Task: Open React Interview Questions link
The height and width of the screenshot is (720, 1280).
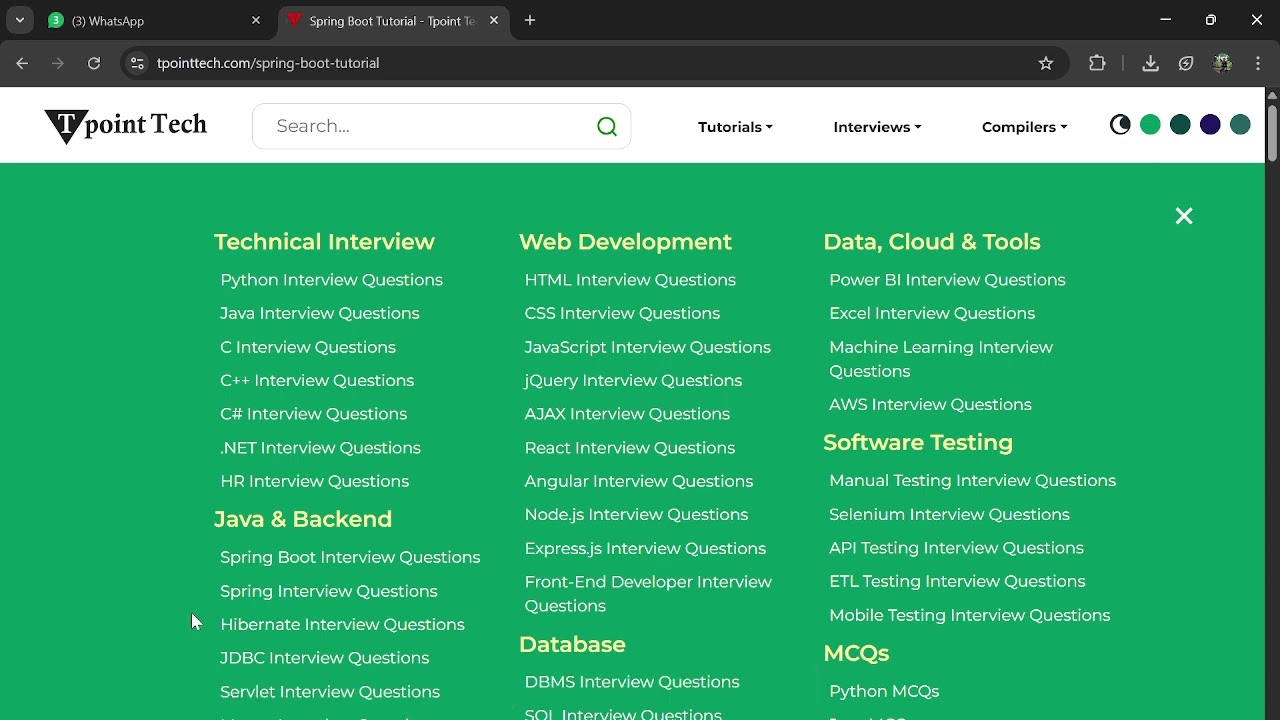Action: click(x=629, y=448)
